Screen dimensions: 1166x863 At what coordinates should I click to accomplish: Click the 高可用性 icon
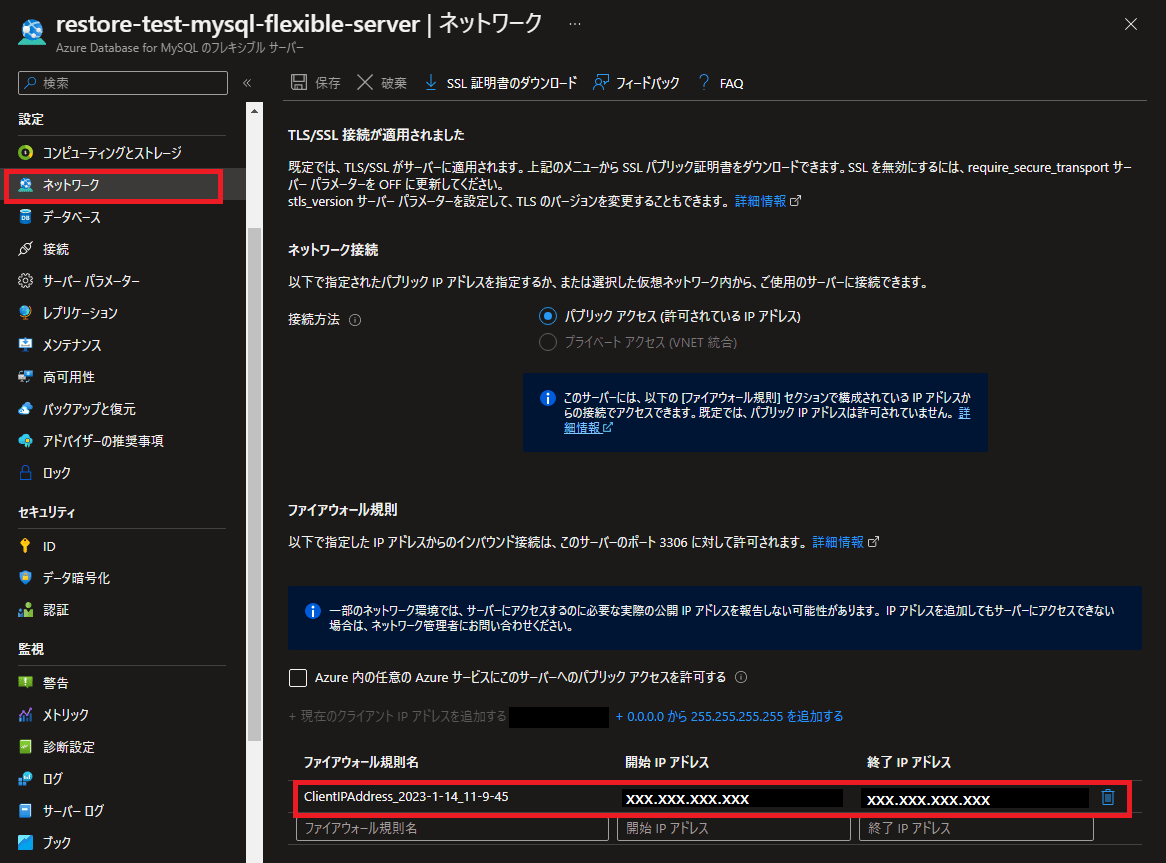point(25,377)
